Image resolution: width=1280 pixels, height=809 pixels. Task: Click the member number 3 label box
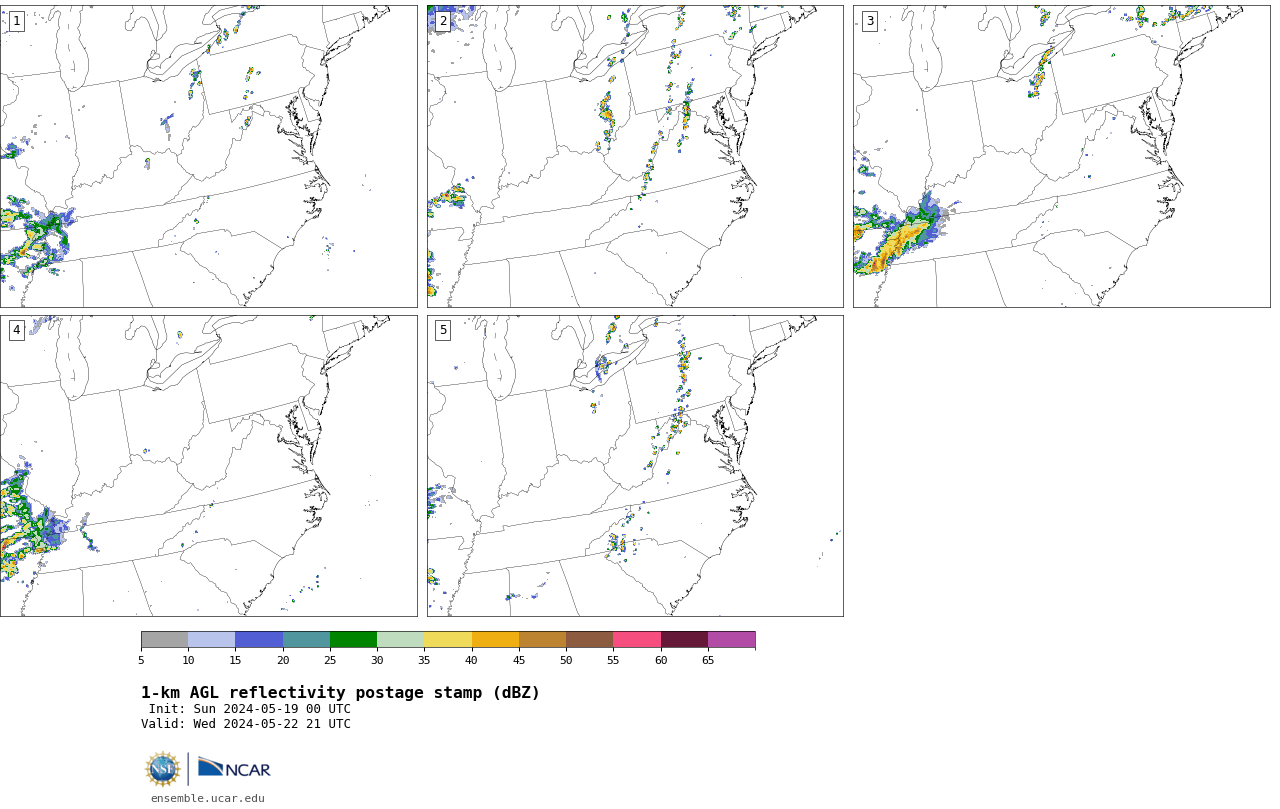tap(870, 21)
